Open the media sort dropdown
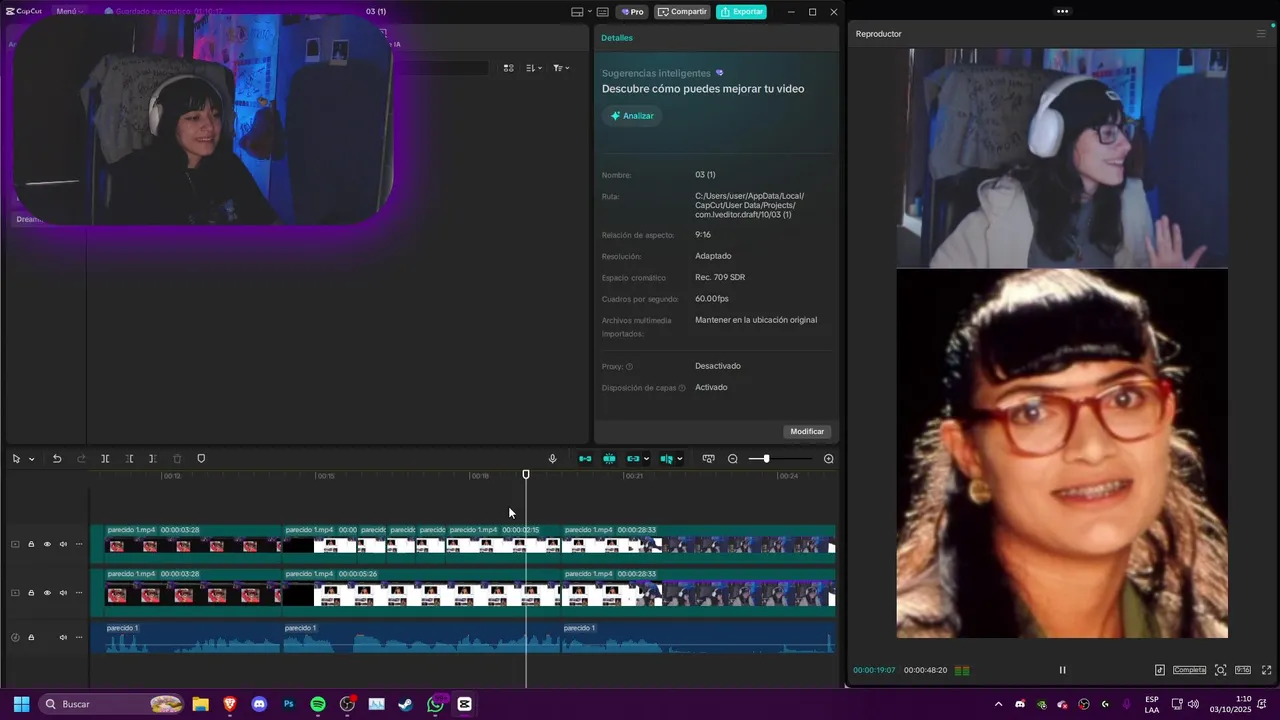This screenshot has width=1280, height=720. (534, 68)
